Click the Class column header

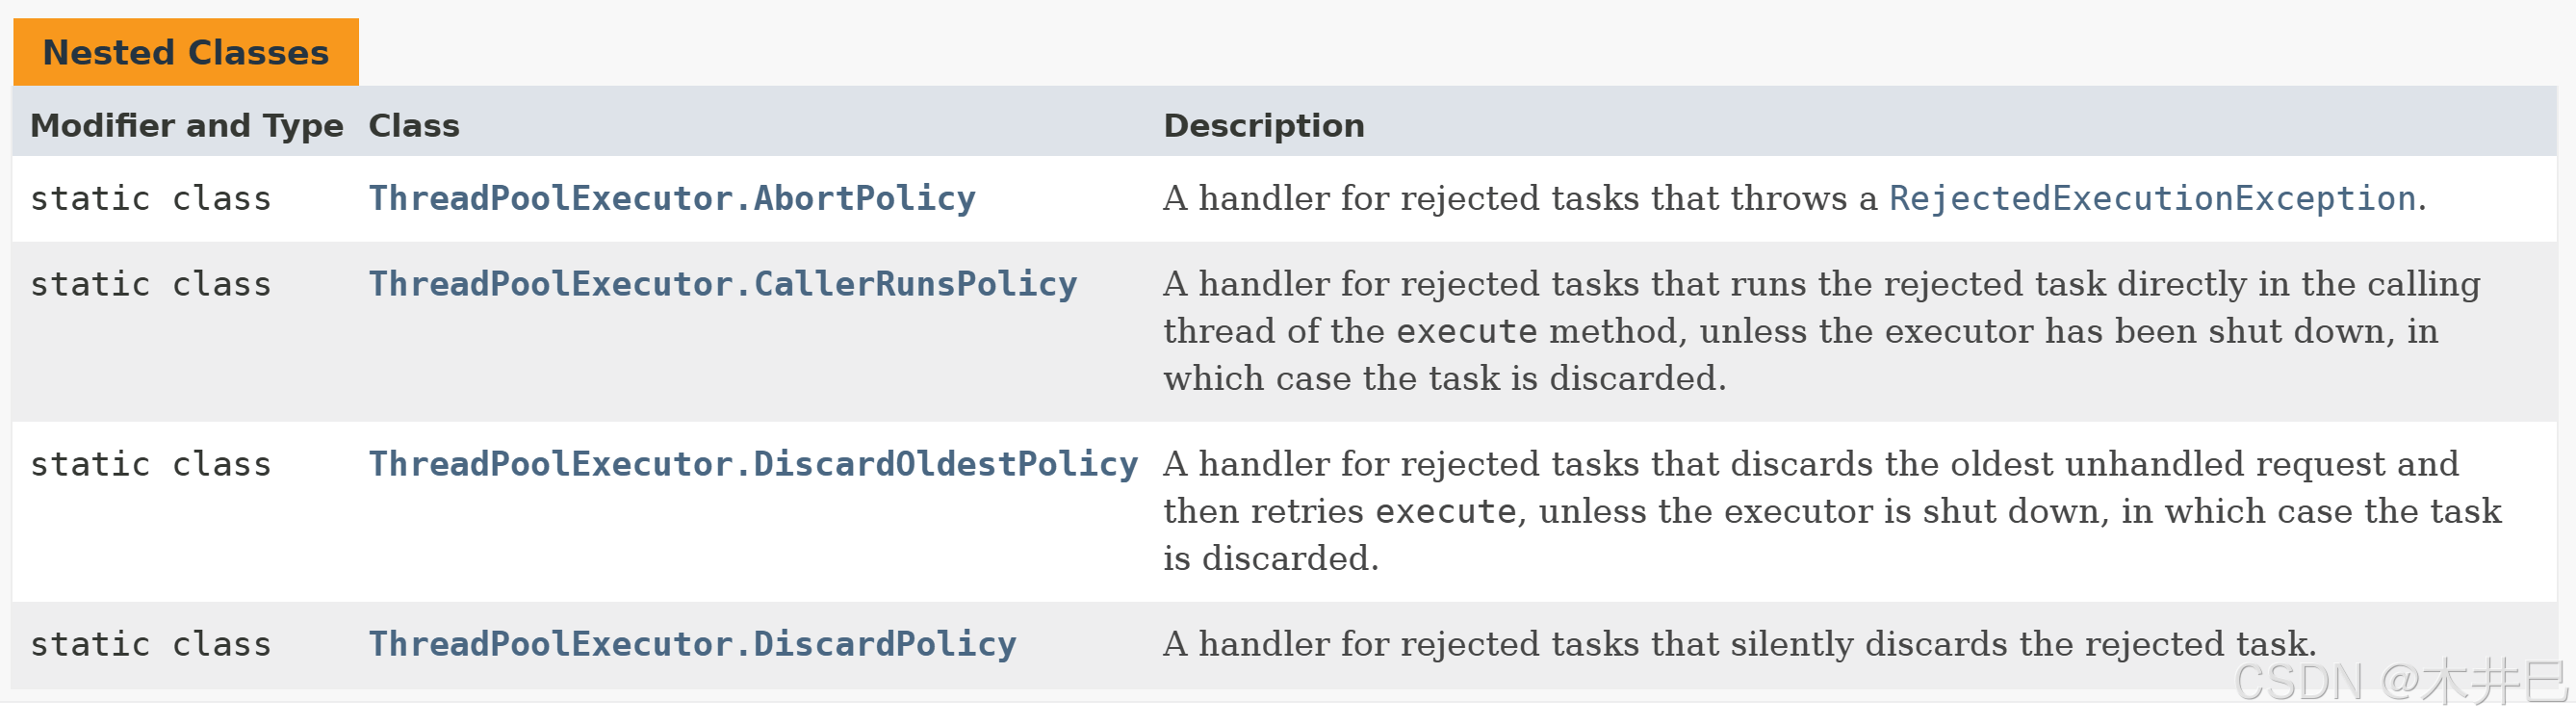[414, 125]
